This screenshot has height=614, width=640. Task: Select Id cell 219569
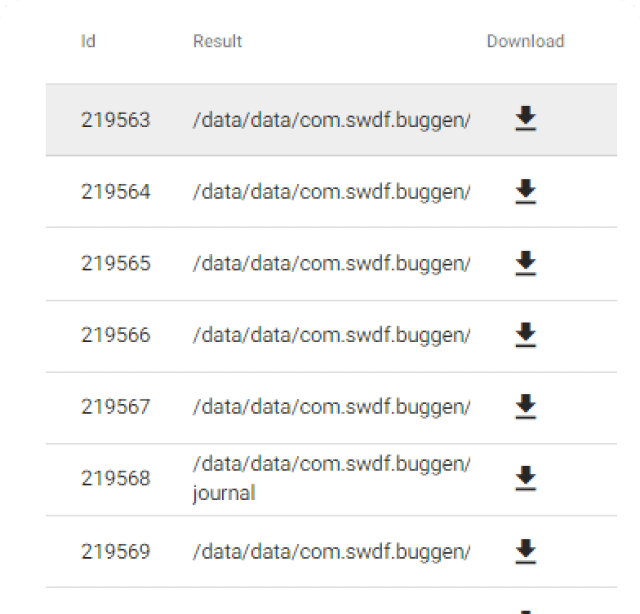pyautogui.click(x=116, y=552)
